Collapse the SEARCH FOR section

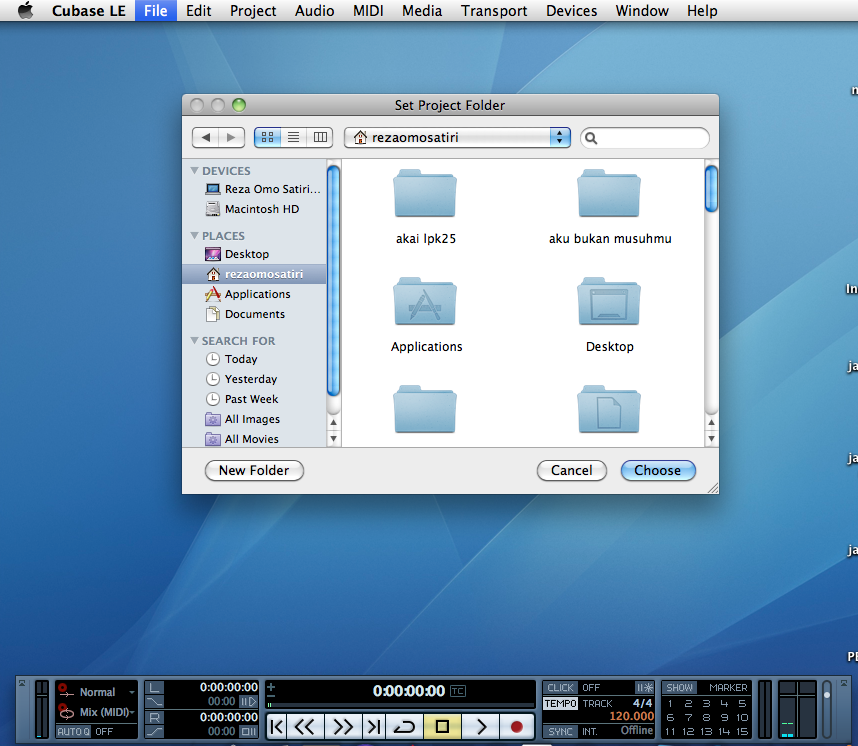tap(194, 341)
